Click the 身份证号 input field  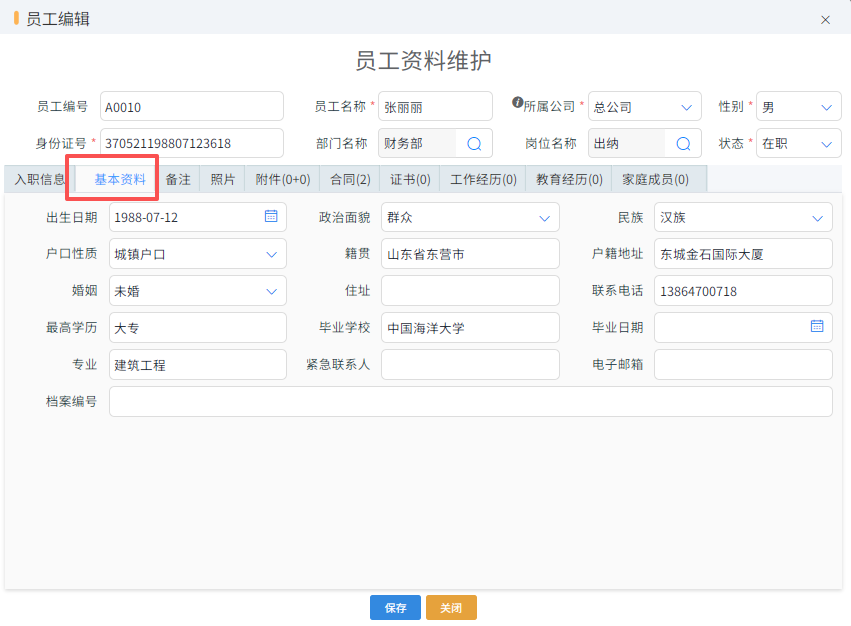(x=192, y=143)
